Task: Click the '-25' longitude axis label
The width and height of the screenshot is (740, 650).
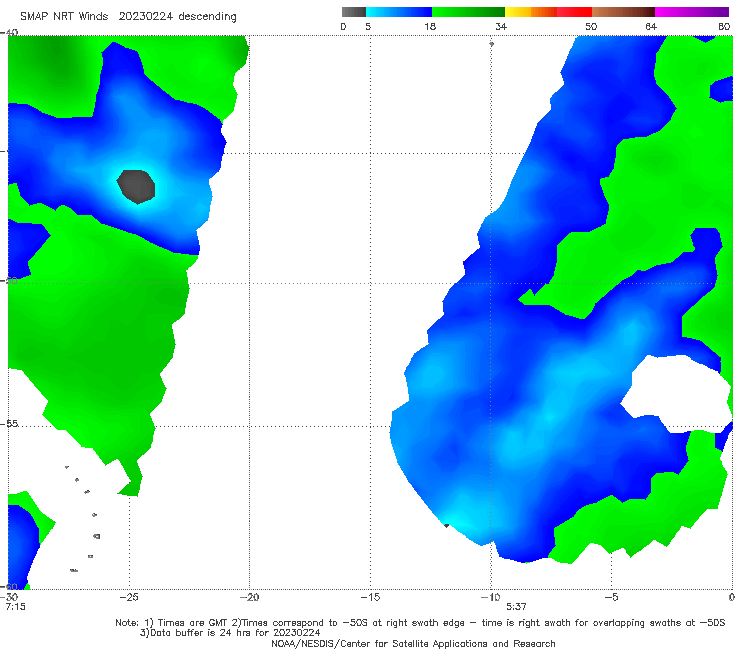Action: [x=129, y=597]
